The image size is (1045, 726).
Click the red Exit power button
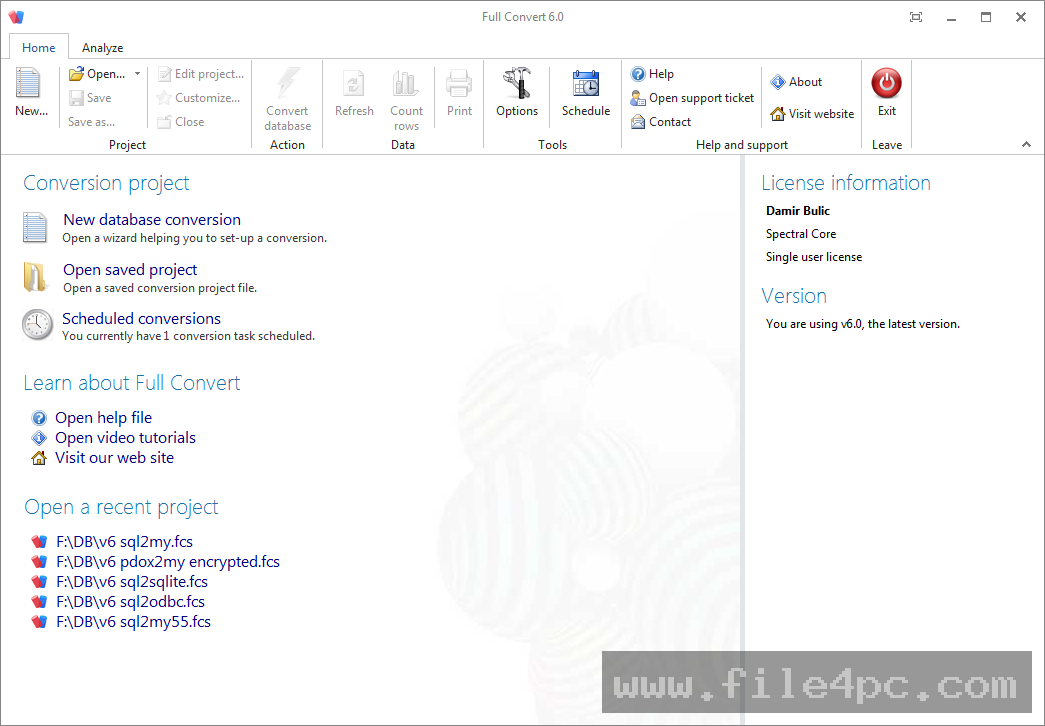tap(886, 83)
